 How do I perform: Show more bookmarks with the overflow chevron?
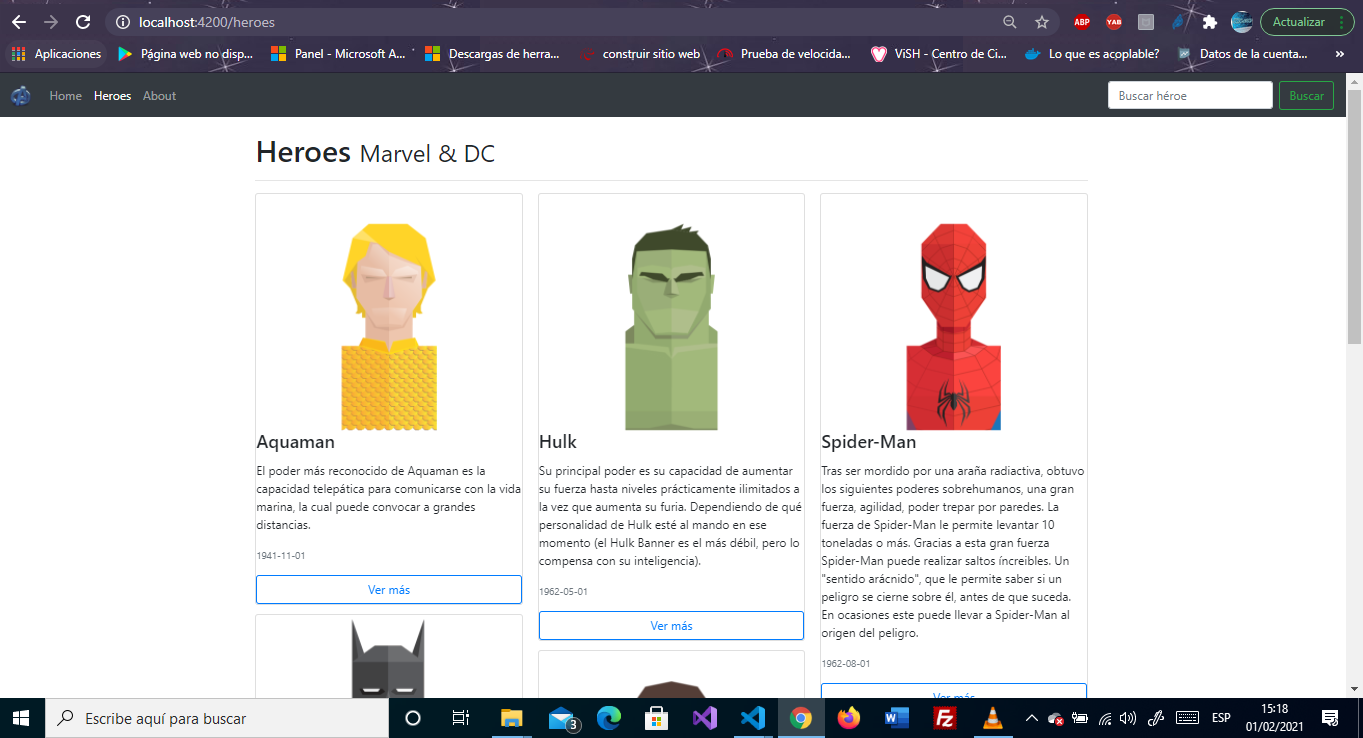point(1340,54)
